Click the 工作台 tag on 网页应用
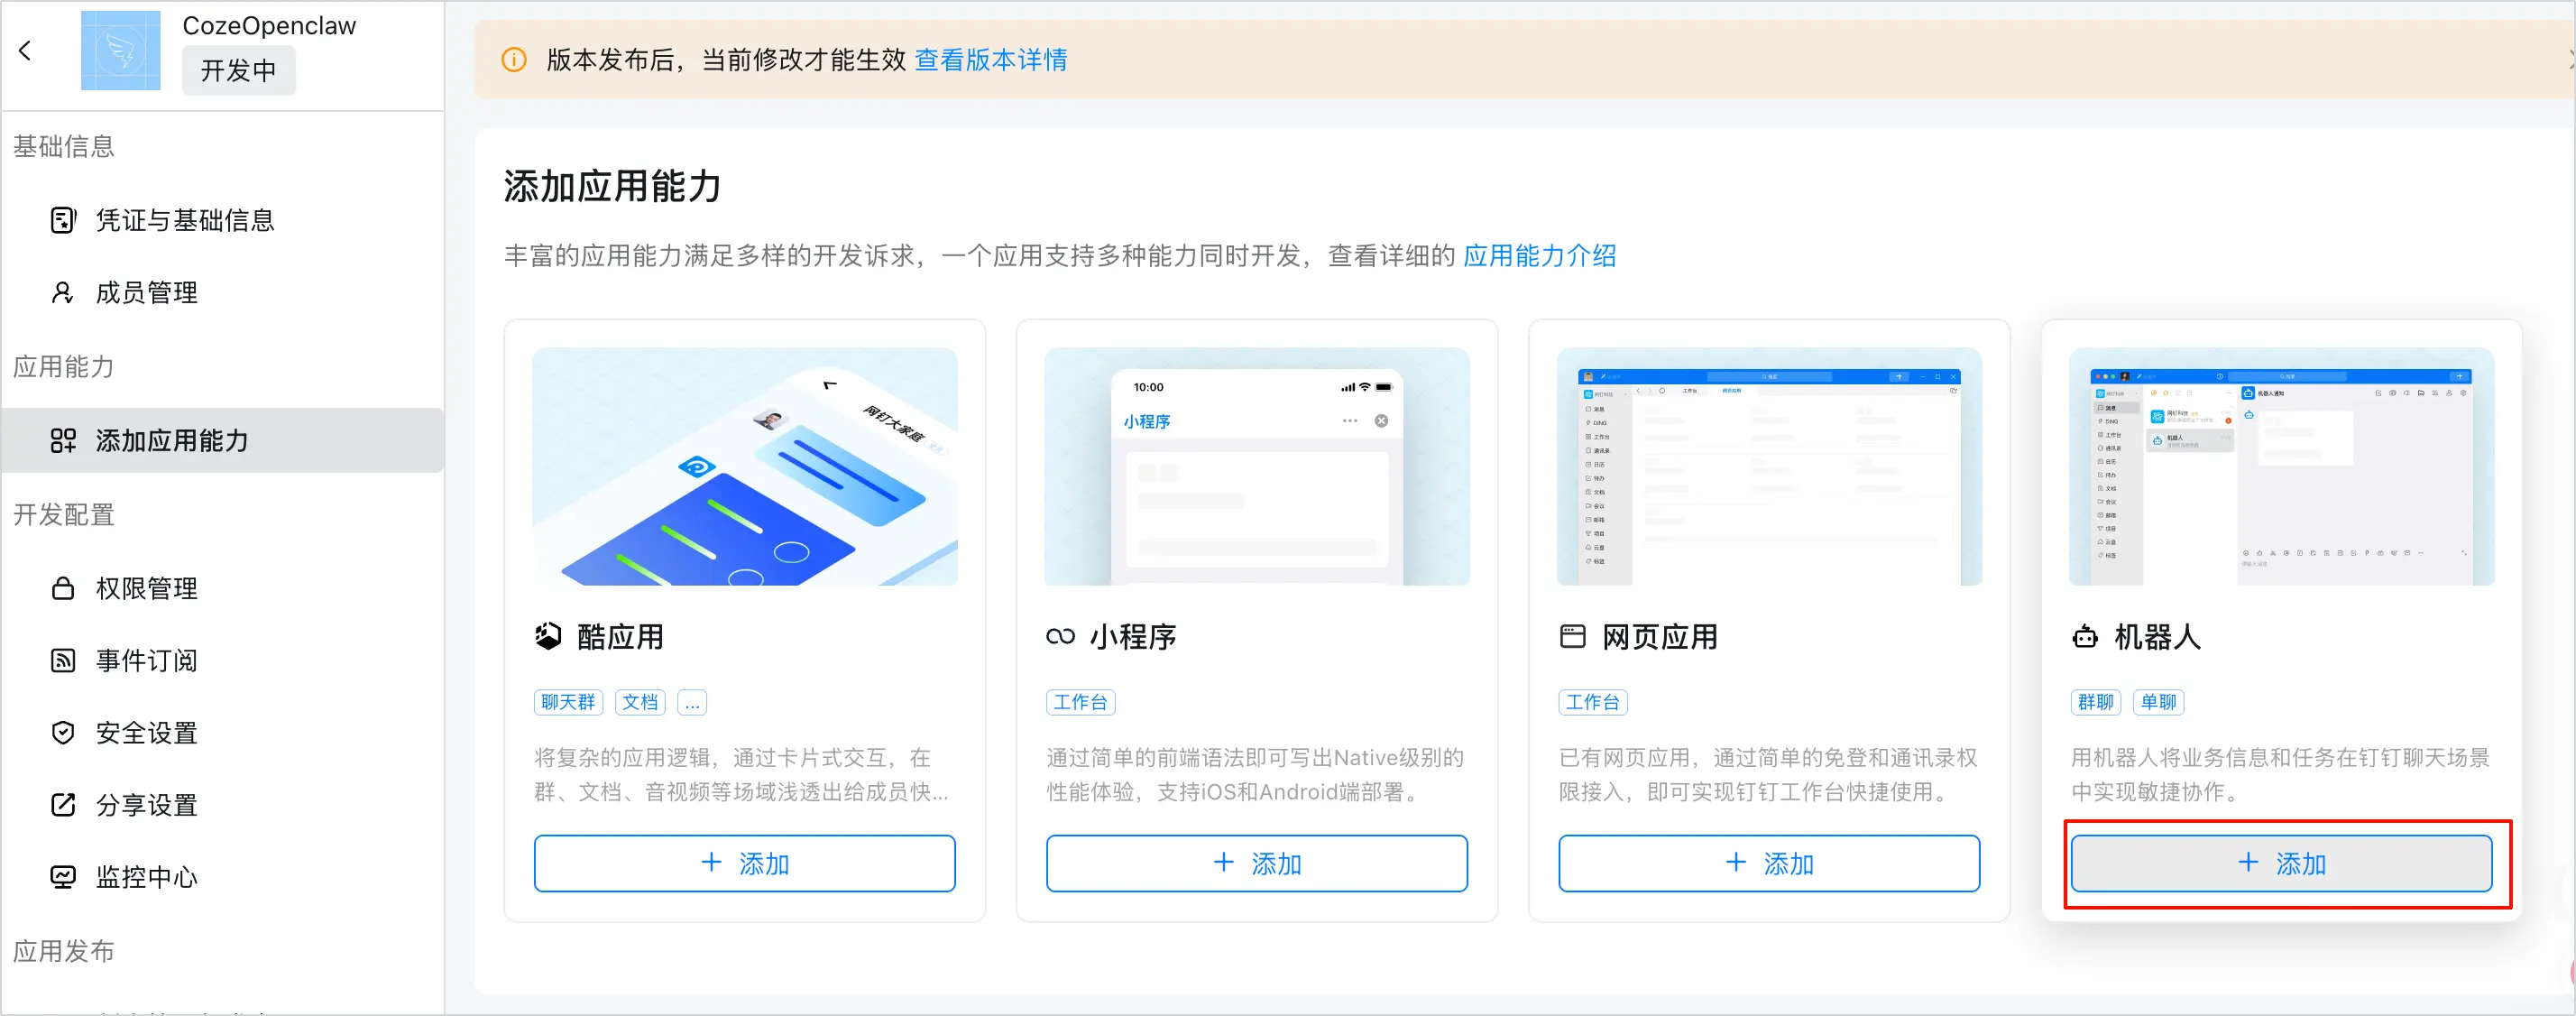 (x=1592, y=702)
